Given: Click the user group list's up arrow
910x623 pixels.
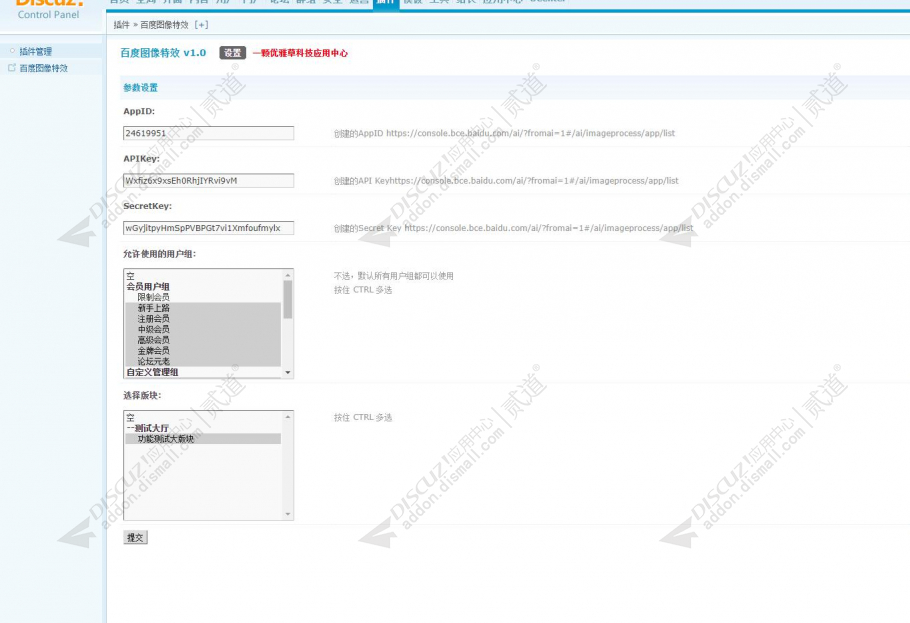Looking at the screenshot, I should pos(288,275).
